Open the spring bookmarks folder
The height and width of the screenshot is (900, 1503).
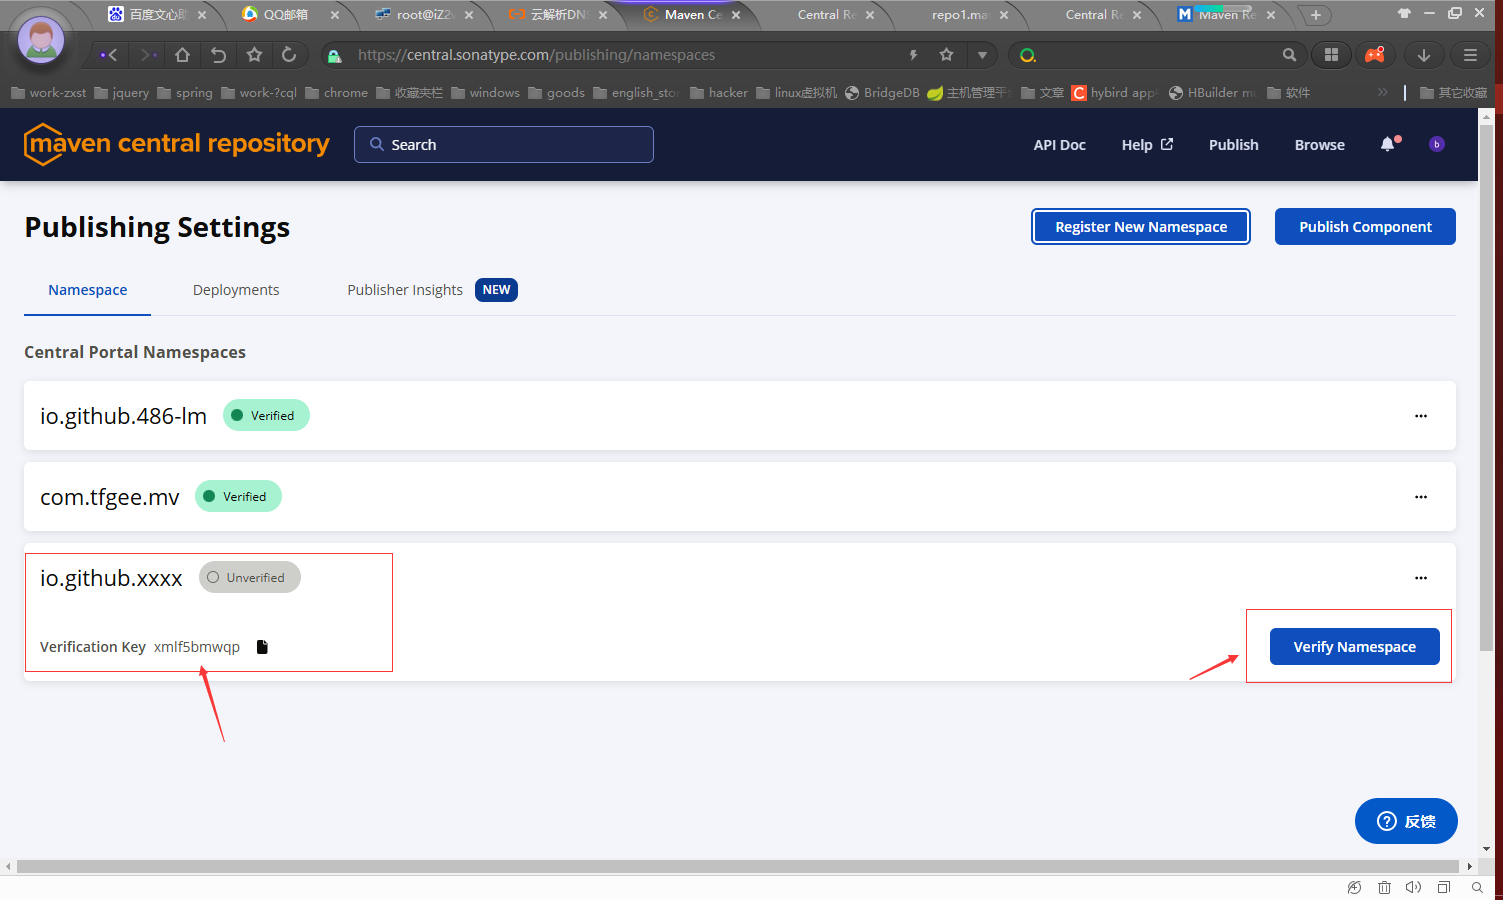point(184,92)
